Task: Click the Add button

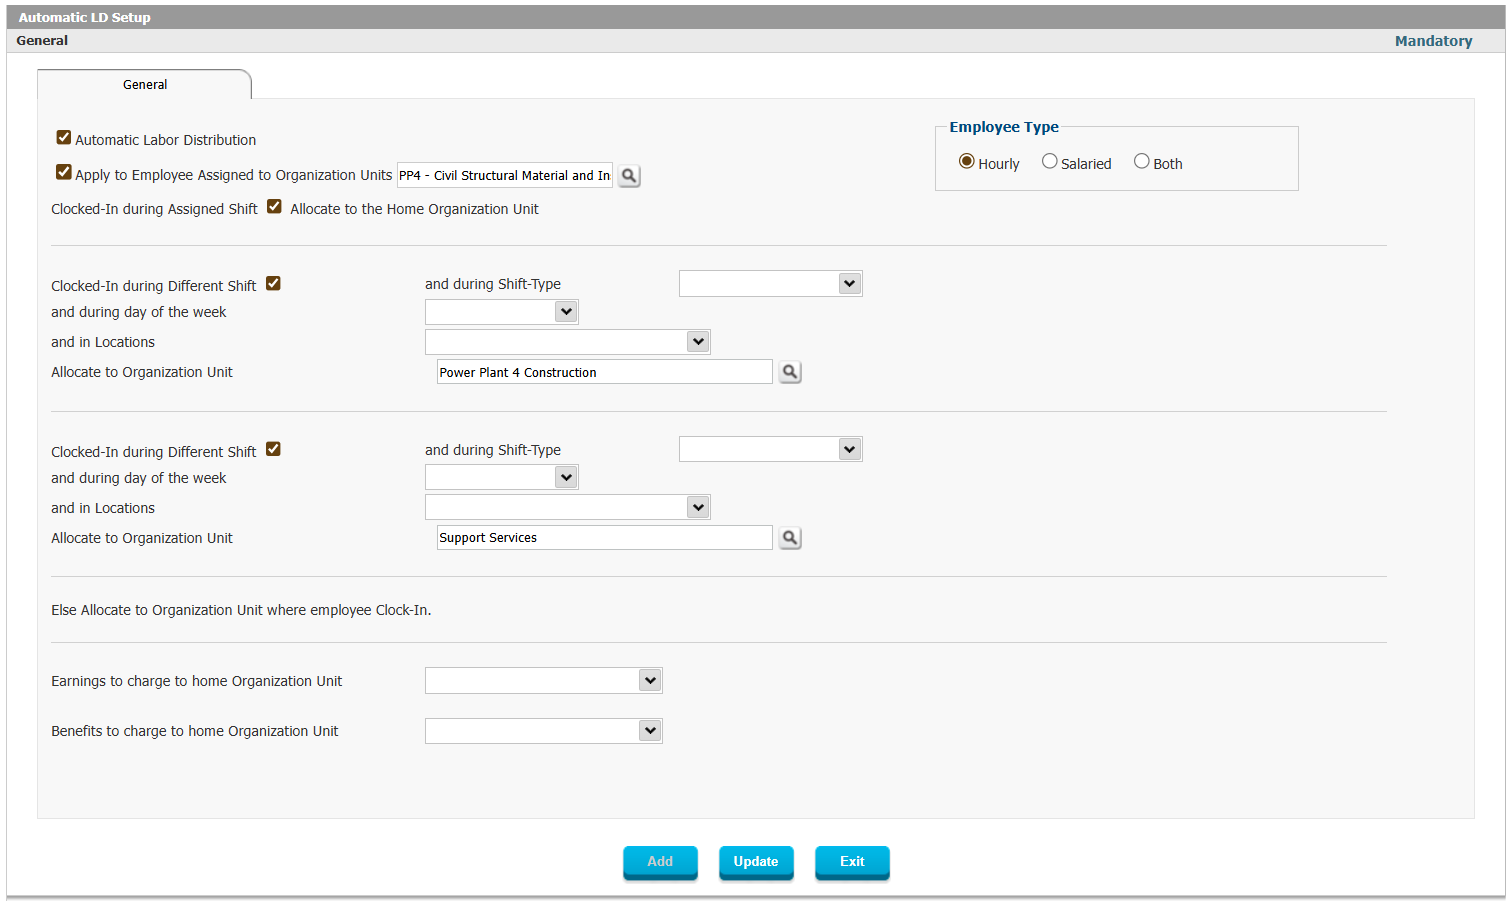Action: (x=660, y=862)
